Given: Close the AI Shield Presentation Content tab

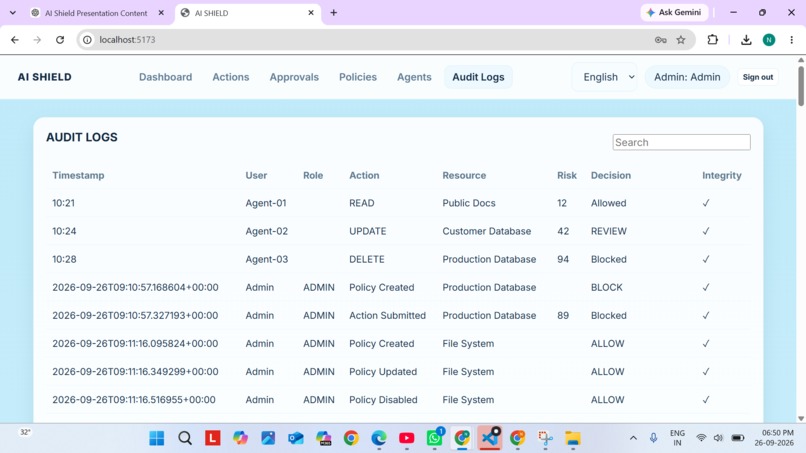Looking at the screenshot, I should pos(161,13).
